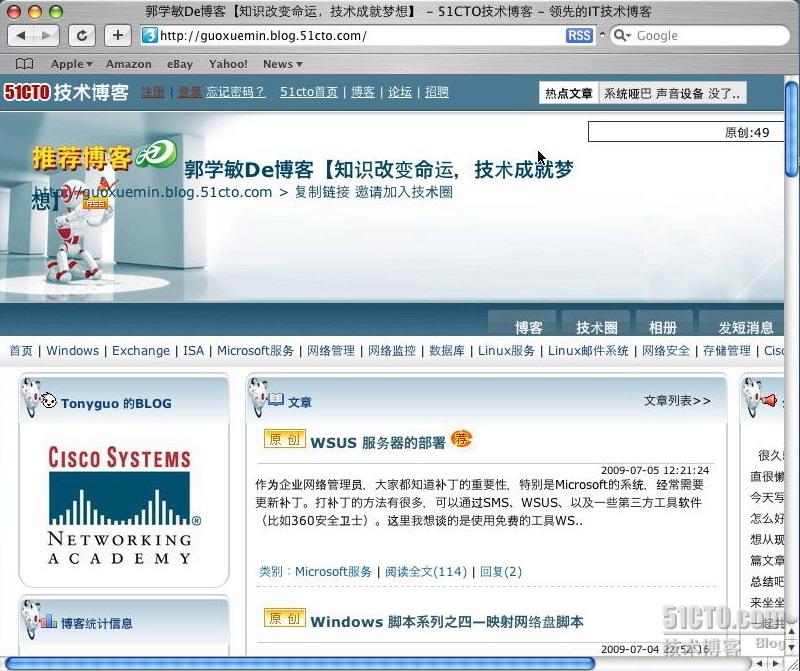Open the Amazon bookmark

coord(129,64)
